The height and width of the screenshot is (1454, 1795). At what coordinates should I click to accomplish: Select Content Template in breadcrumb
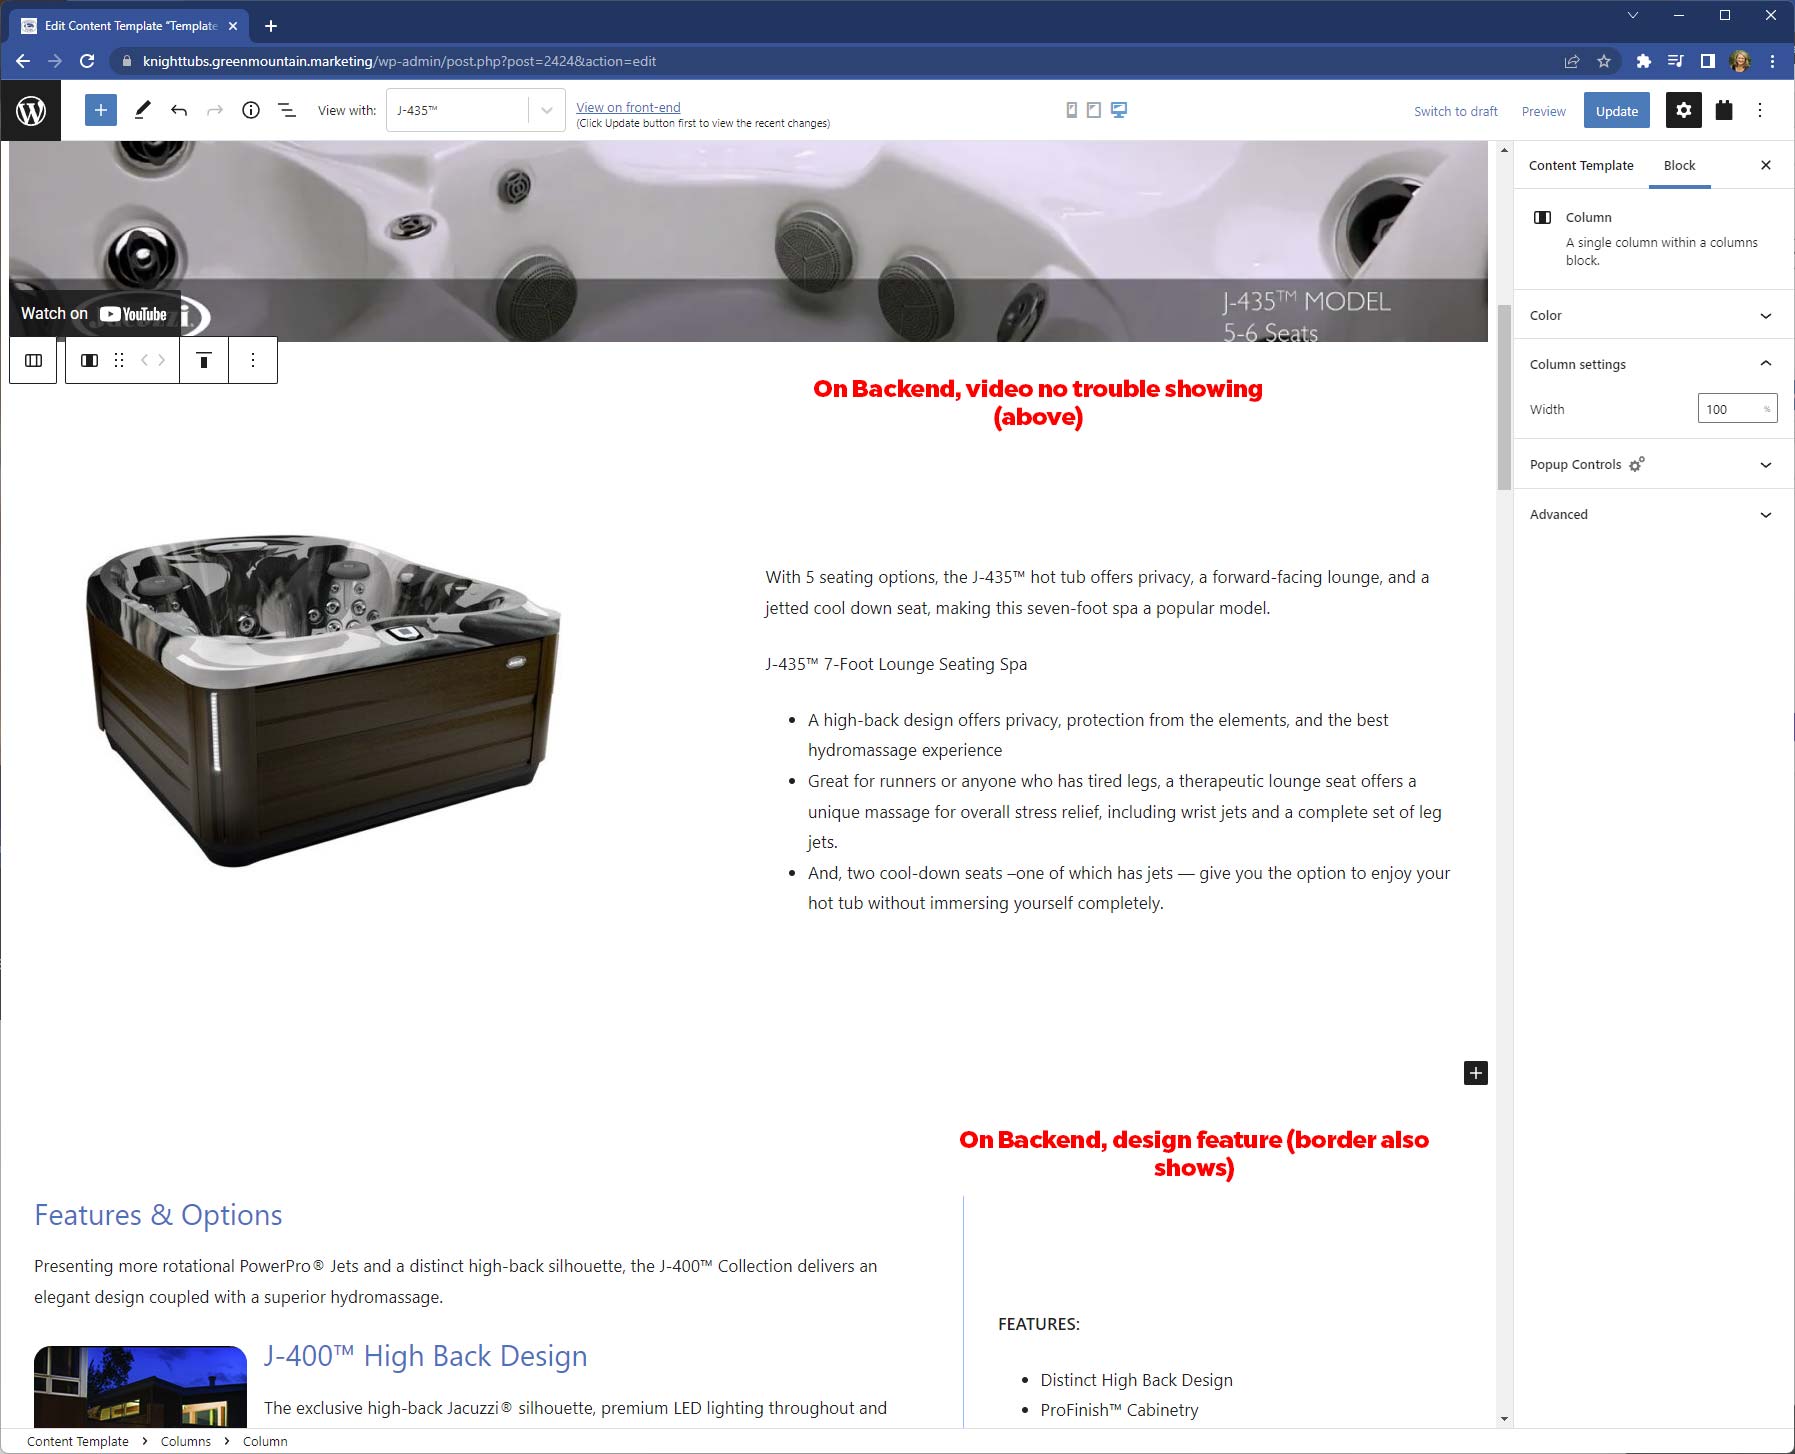coord(78,1441)
